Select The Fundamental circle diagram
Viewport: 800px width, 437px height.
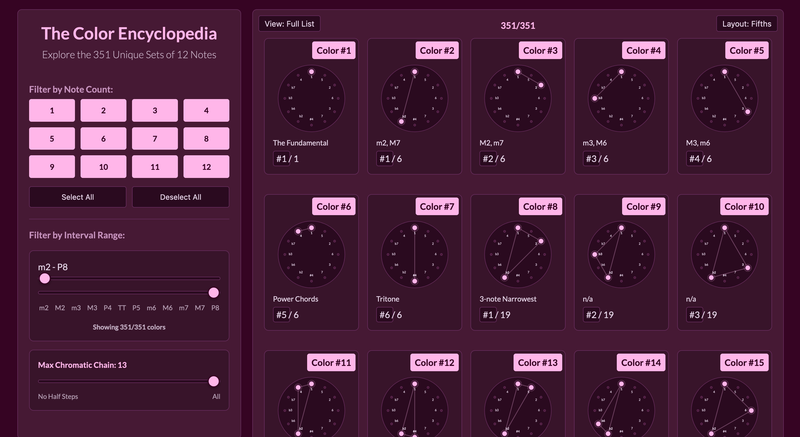pyautogui.click(x=311, y=98)
